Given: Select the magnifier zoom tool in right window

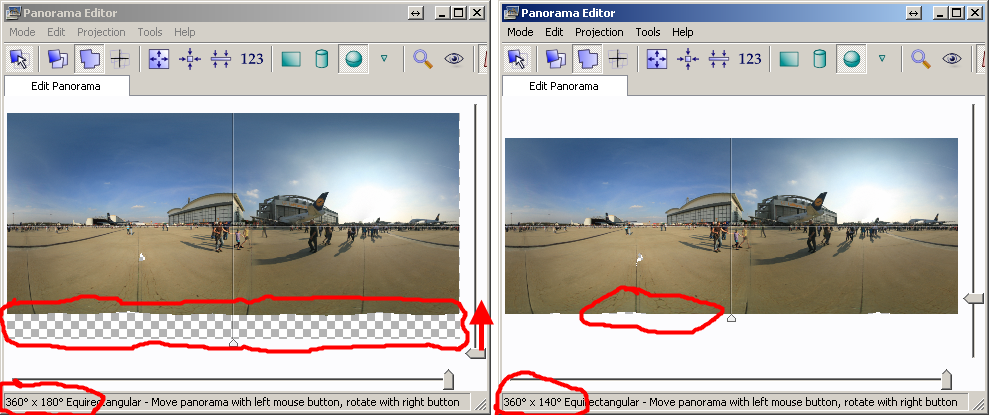Looking at the screenshot, I should click(x=919, y=59).
